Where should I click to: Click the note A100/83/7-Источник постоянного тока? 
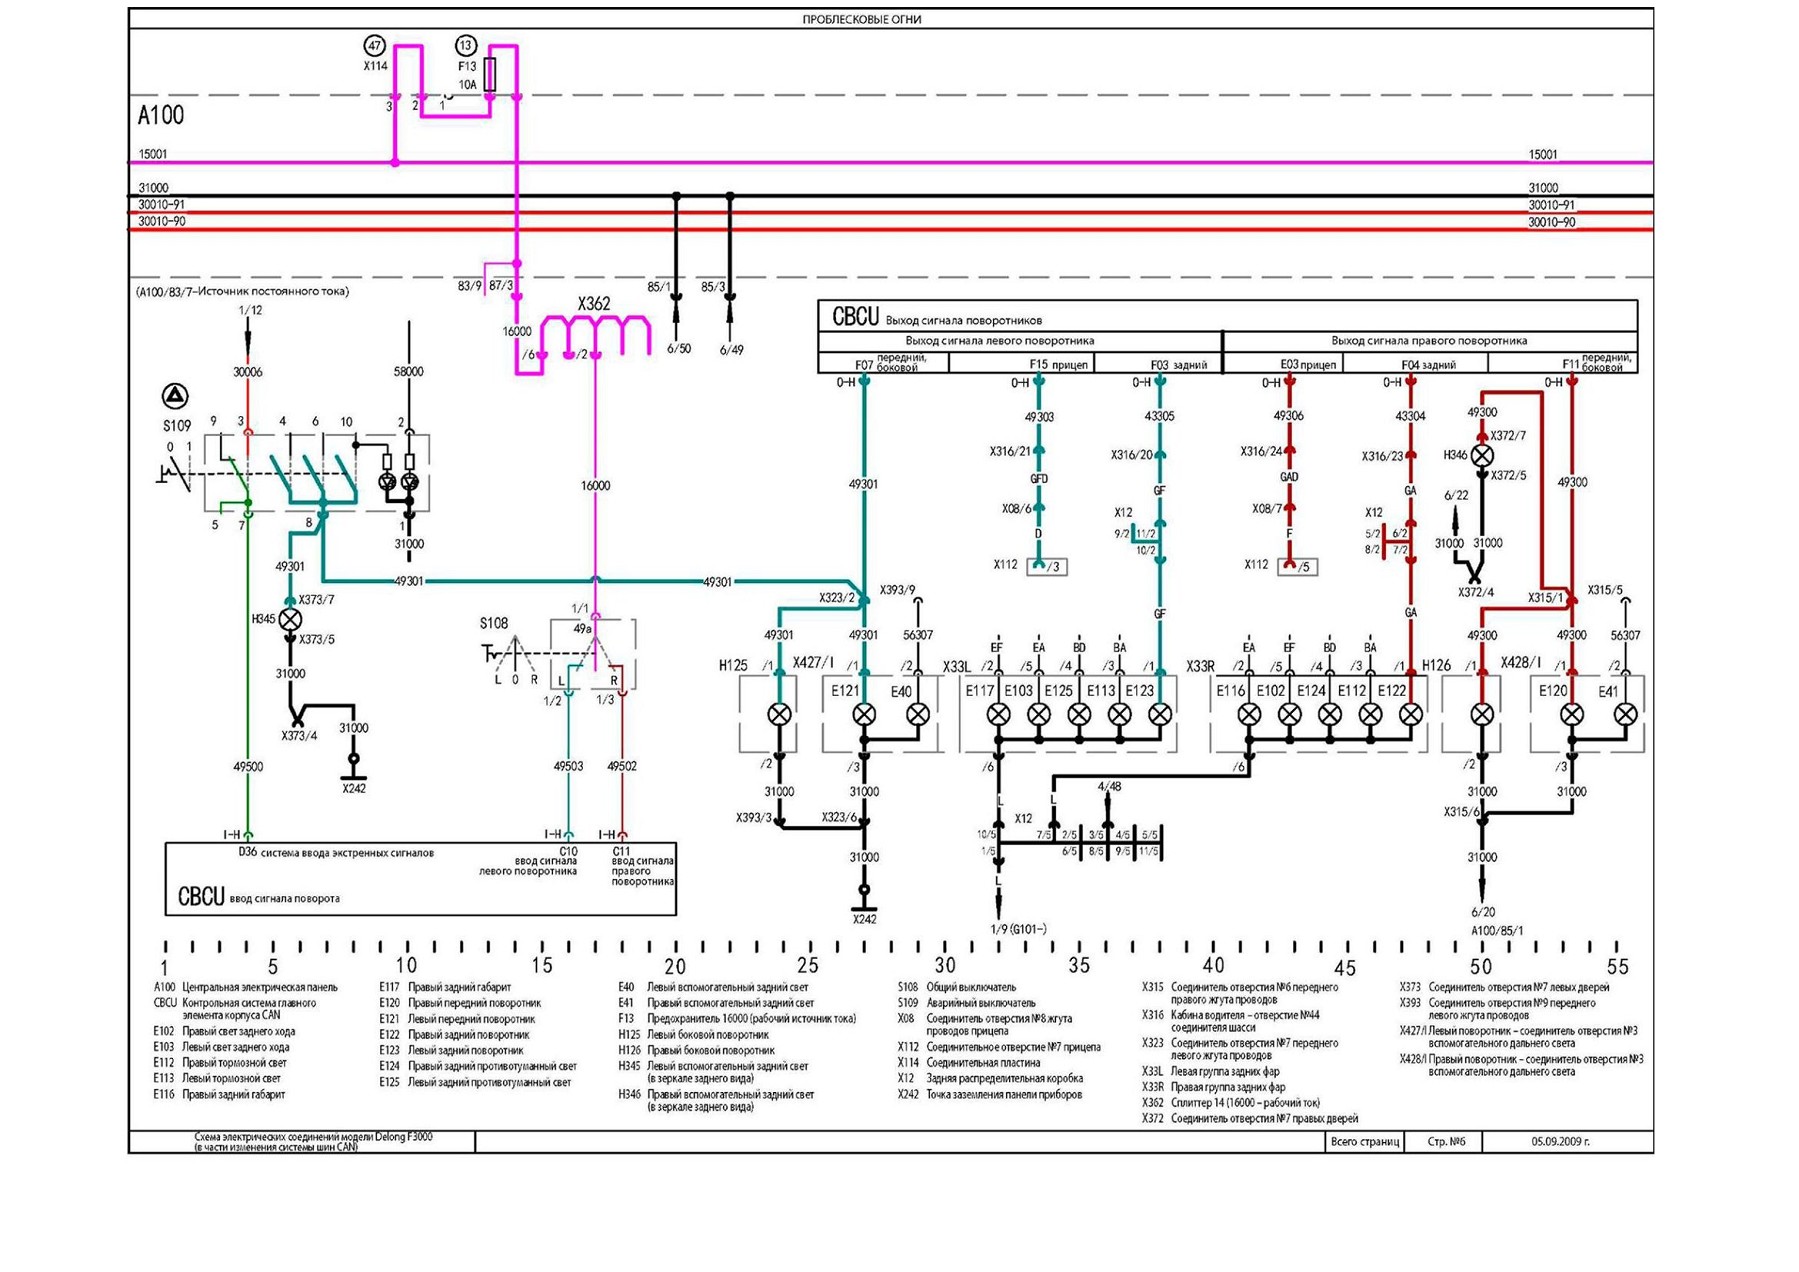point(242,292)
